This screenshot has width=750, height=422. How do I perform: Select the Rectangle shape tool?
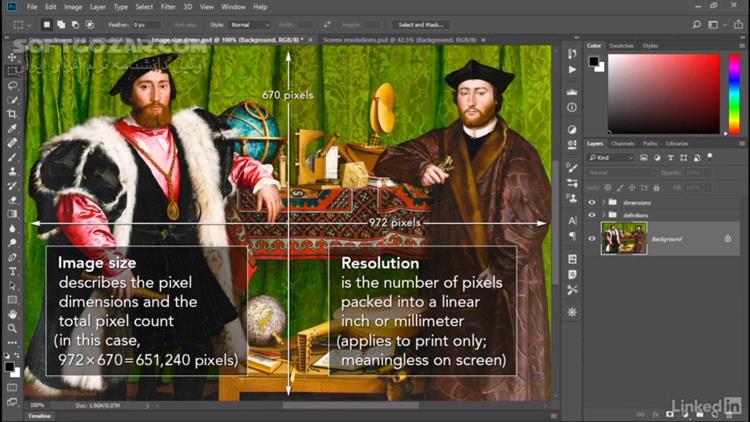[x=12, y=300]
